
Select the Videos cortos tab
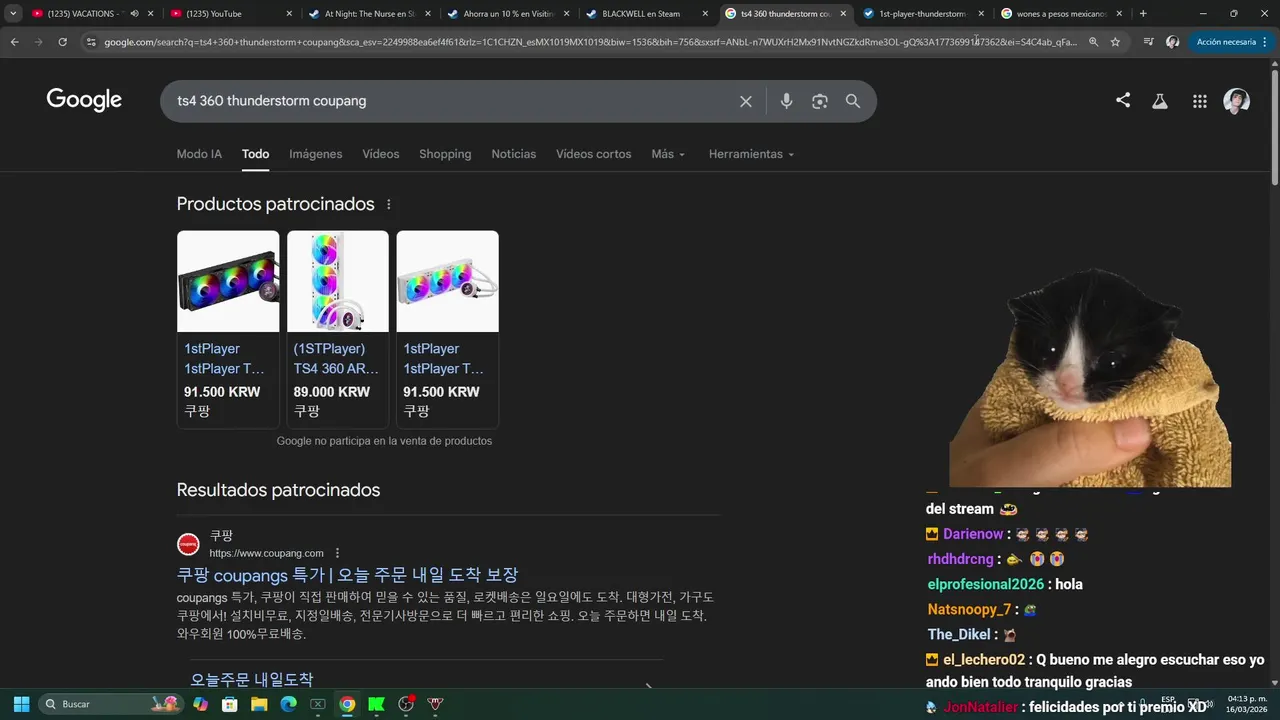coord(594,154)
